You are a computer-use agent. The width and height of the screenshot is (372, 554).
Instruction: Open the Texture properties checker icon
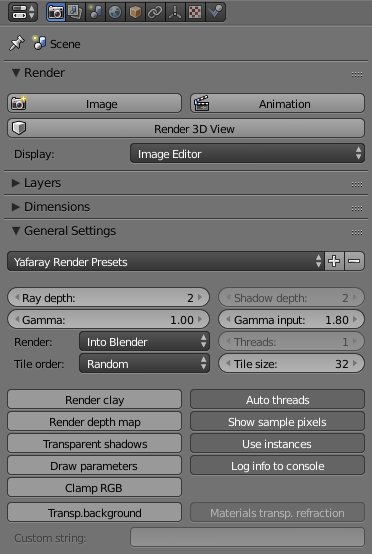coord(195,12)
